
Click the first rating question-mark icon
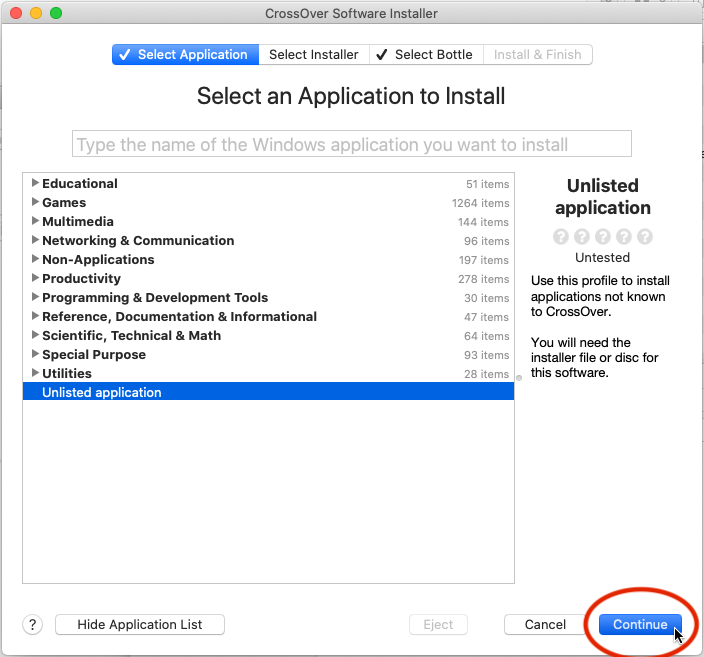tap(561, 236)
